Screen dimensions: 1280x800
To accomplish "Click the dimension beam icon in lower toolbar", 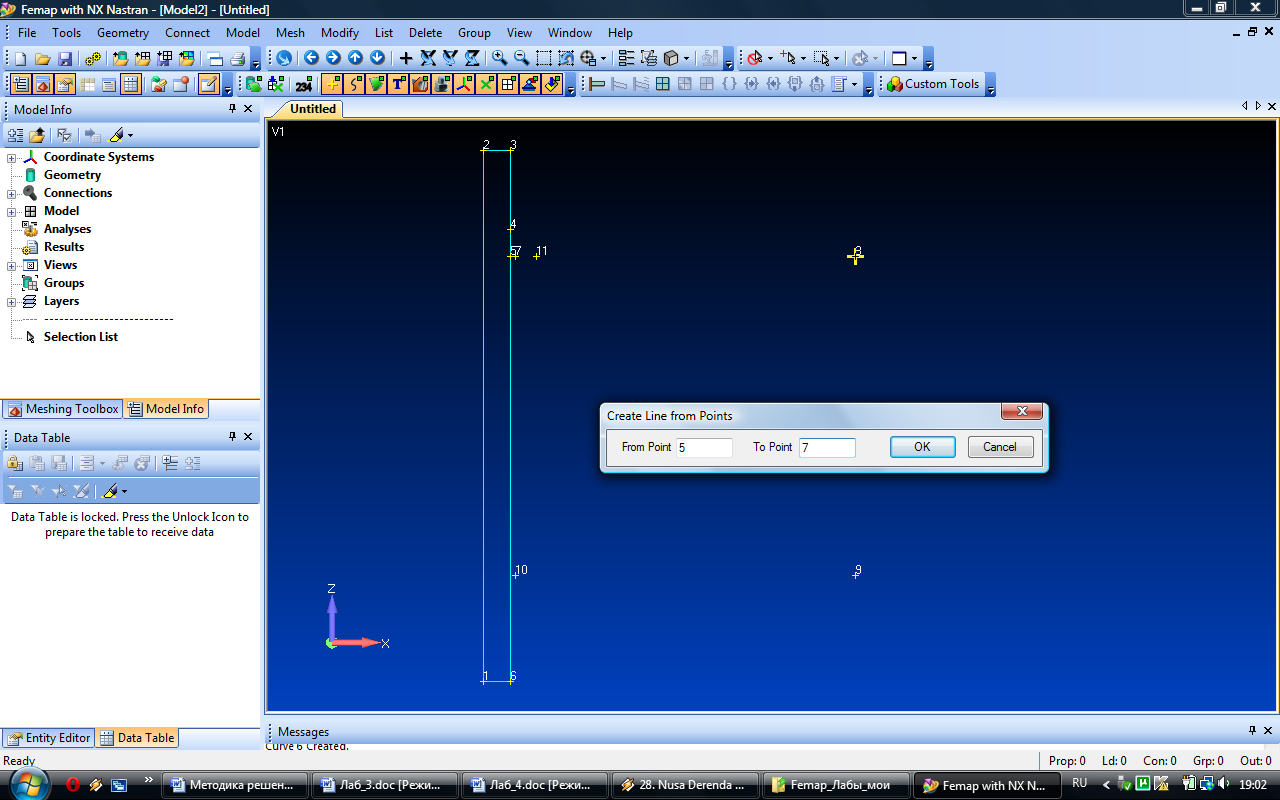I will coord(596,84).
